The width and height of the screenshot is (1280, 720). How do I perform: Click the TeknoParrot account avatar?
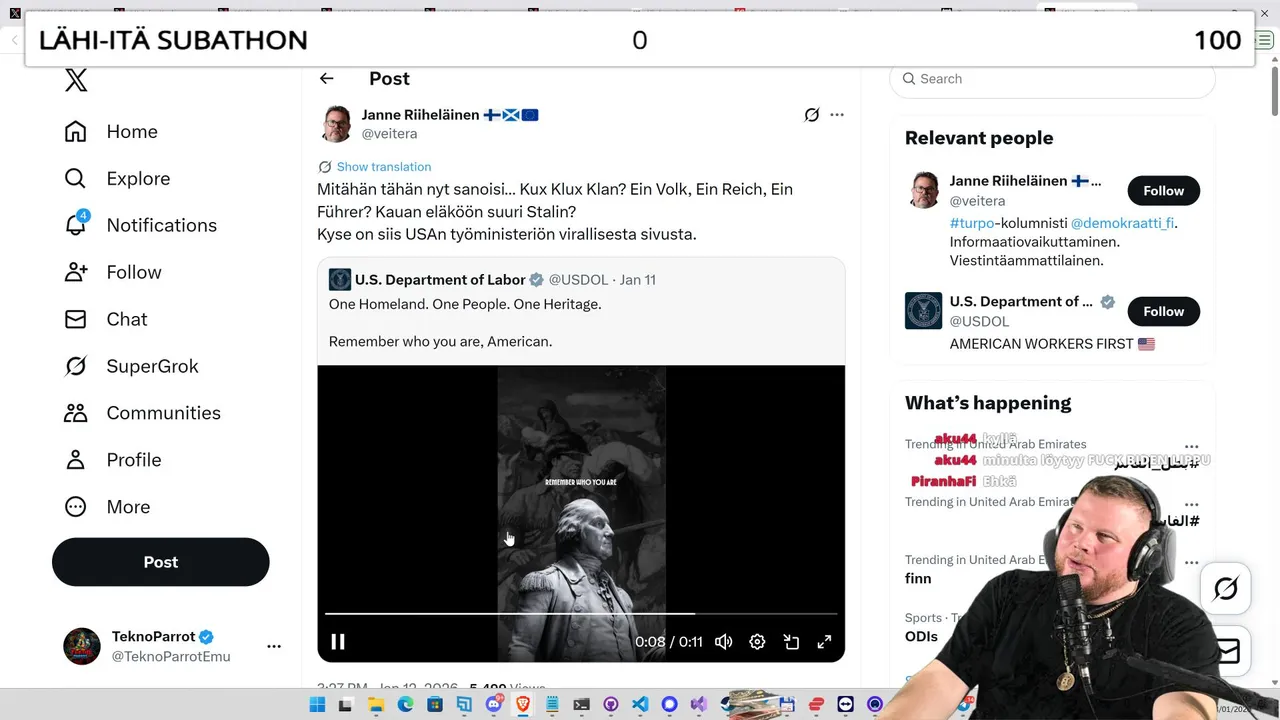(x=82, y=647)
